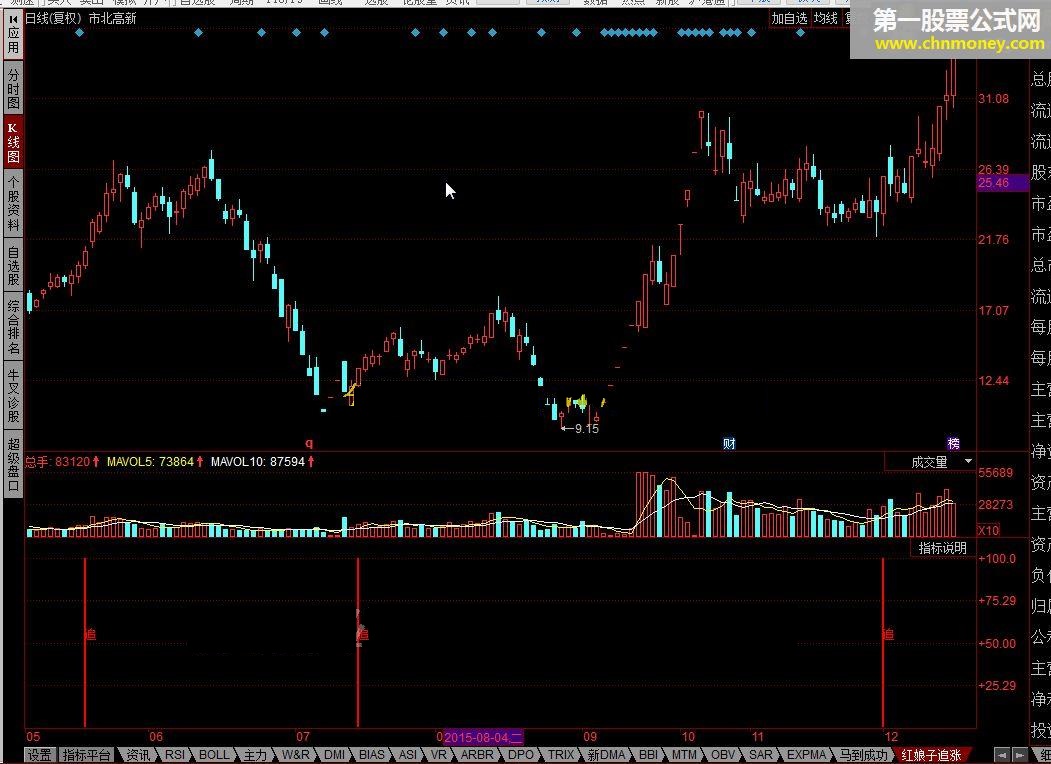1051x764 pixels.
Task: Select the 马到成功 indicator tab
Action: click(863, 755)
